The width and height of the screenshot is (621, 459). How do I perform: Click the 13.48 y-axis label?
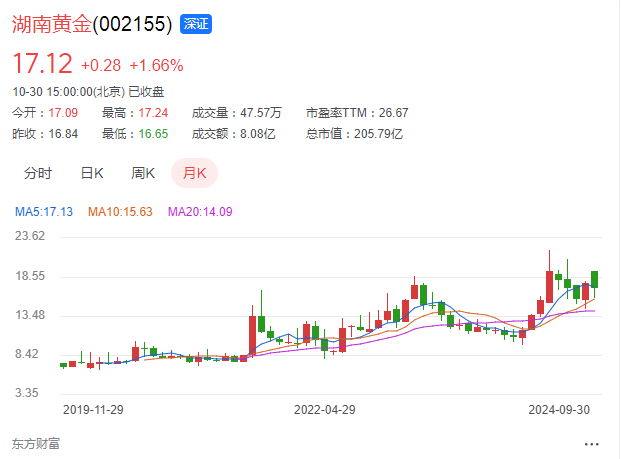point(30,315)
